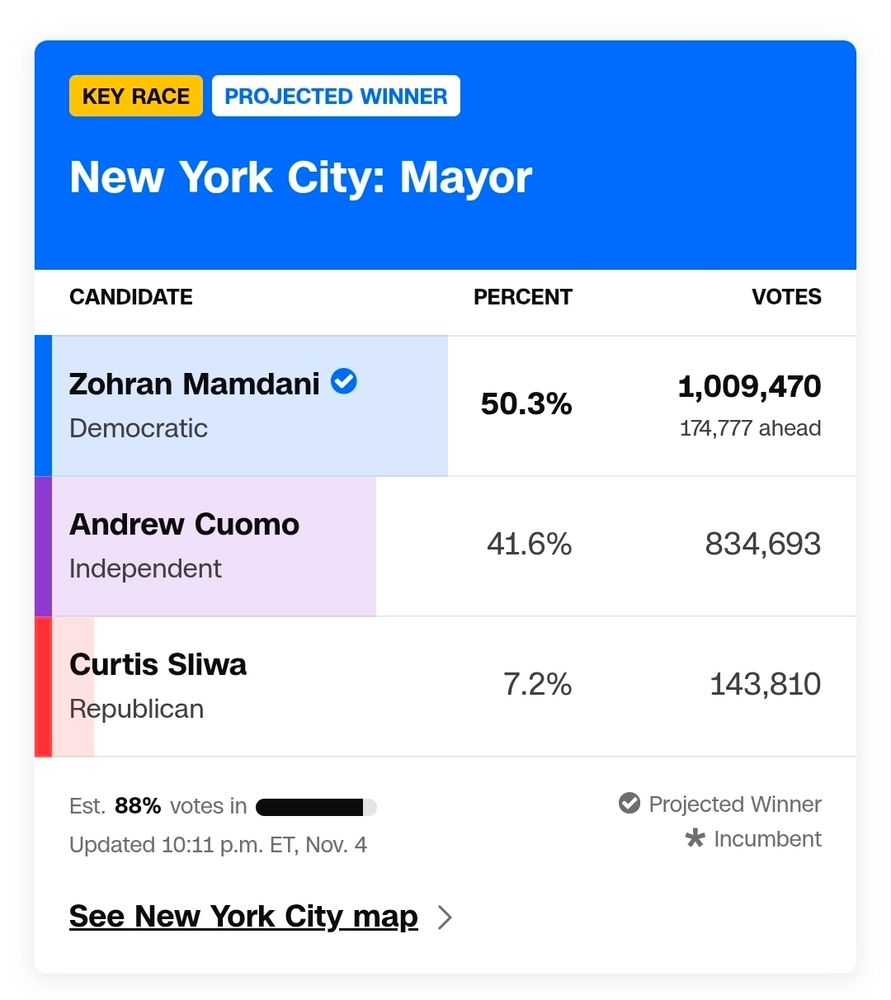The width and height of the screenshot is (891, 1000).
Task: Click the chevron next to See New York City map
Action: pyautogui.click(x=446, y=917)
